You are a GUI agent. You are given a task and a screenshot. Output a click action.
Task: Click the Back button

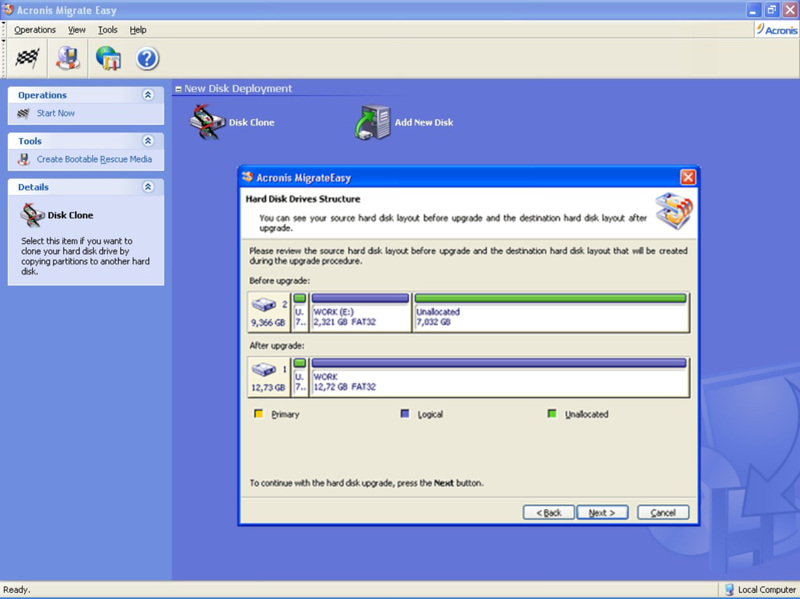coord(548,512)
